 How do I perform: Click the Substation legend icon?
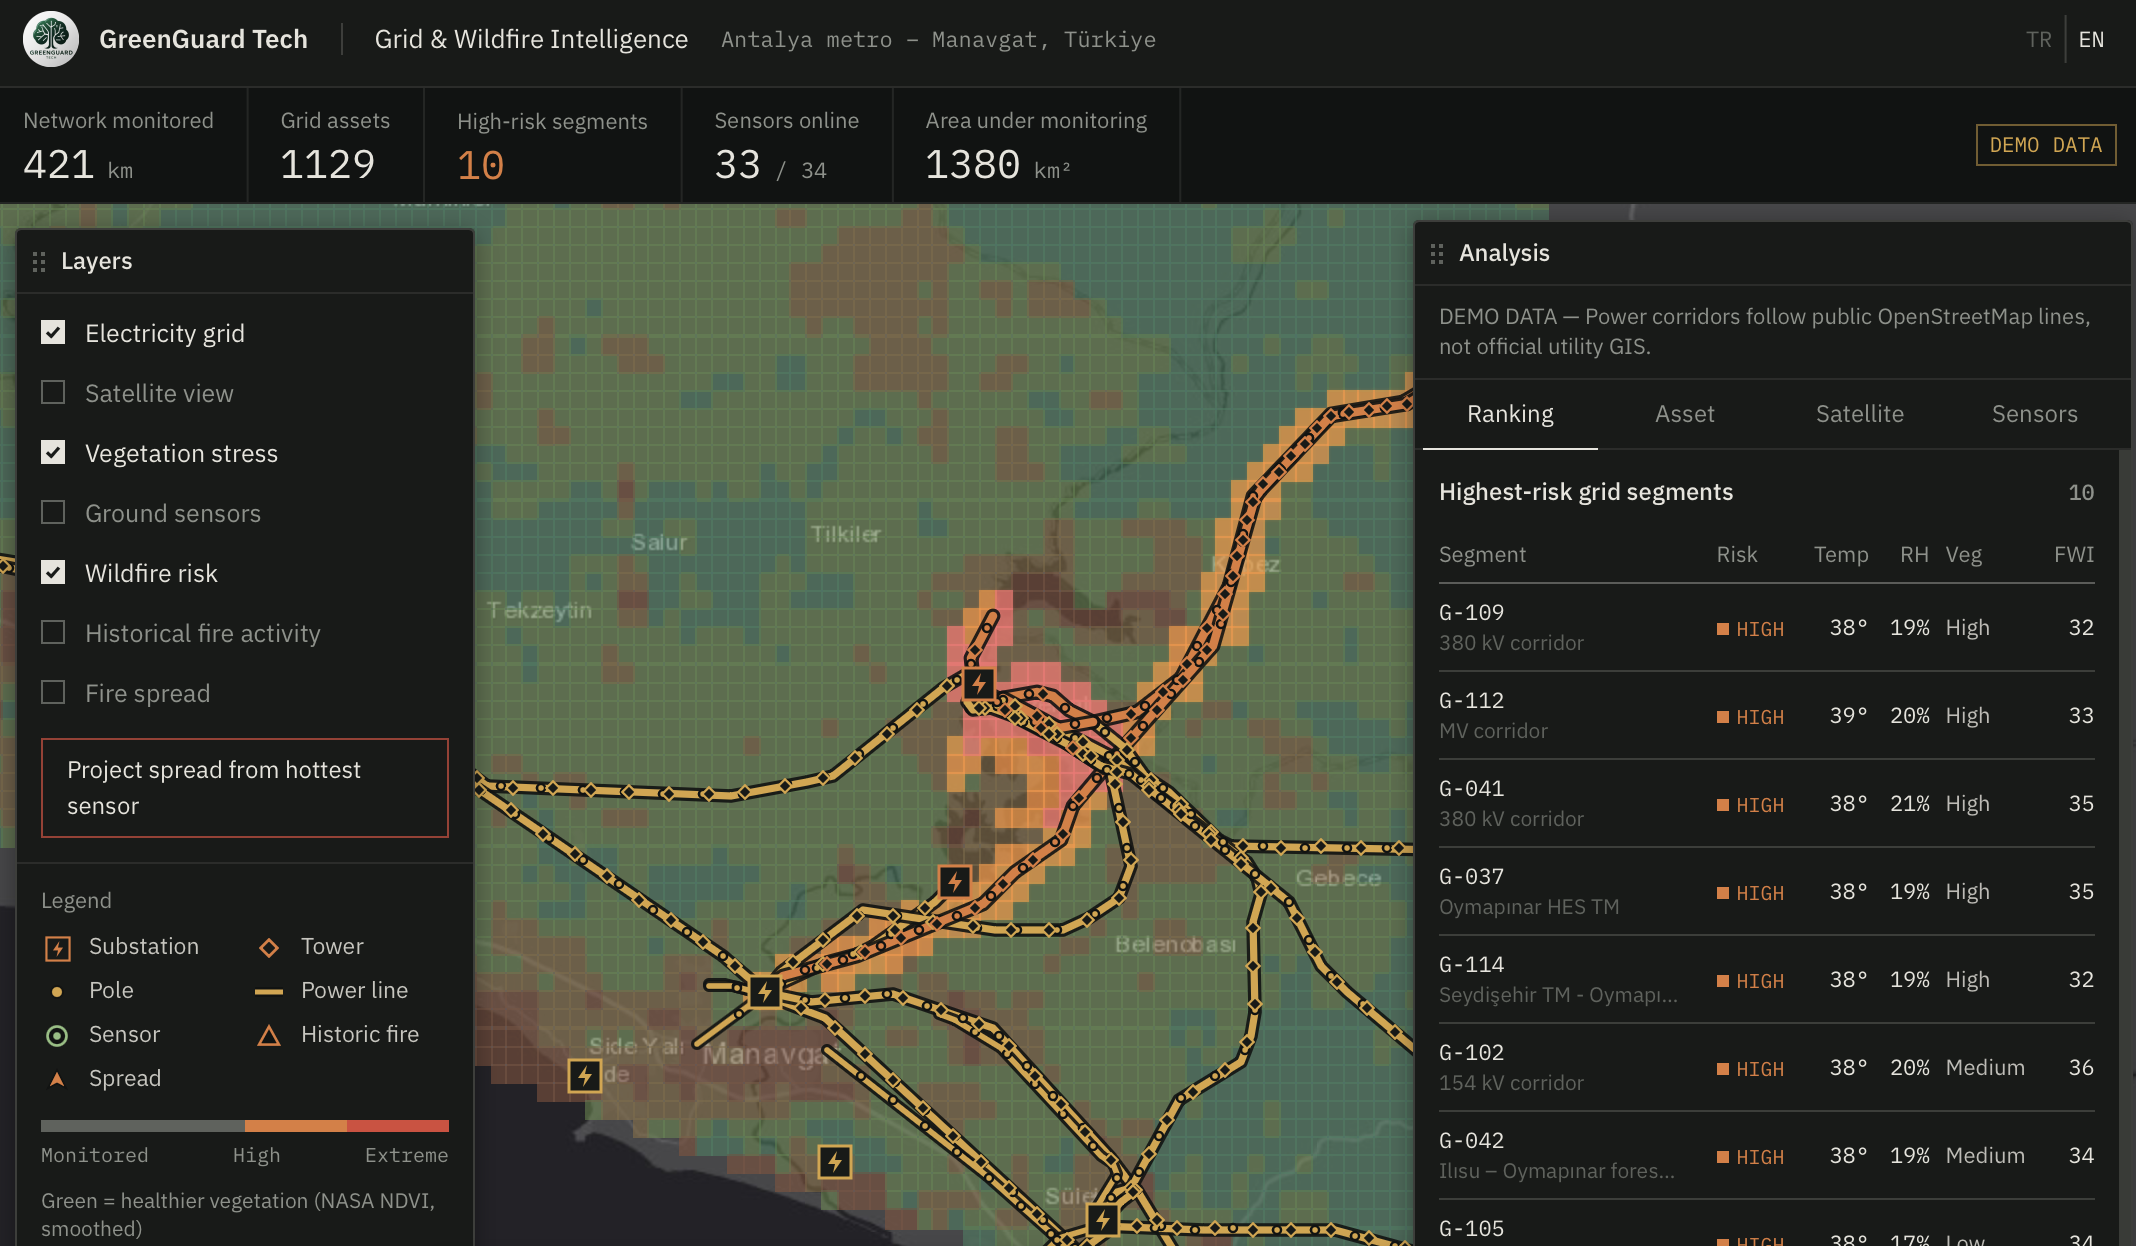pos(58,948)
